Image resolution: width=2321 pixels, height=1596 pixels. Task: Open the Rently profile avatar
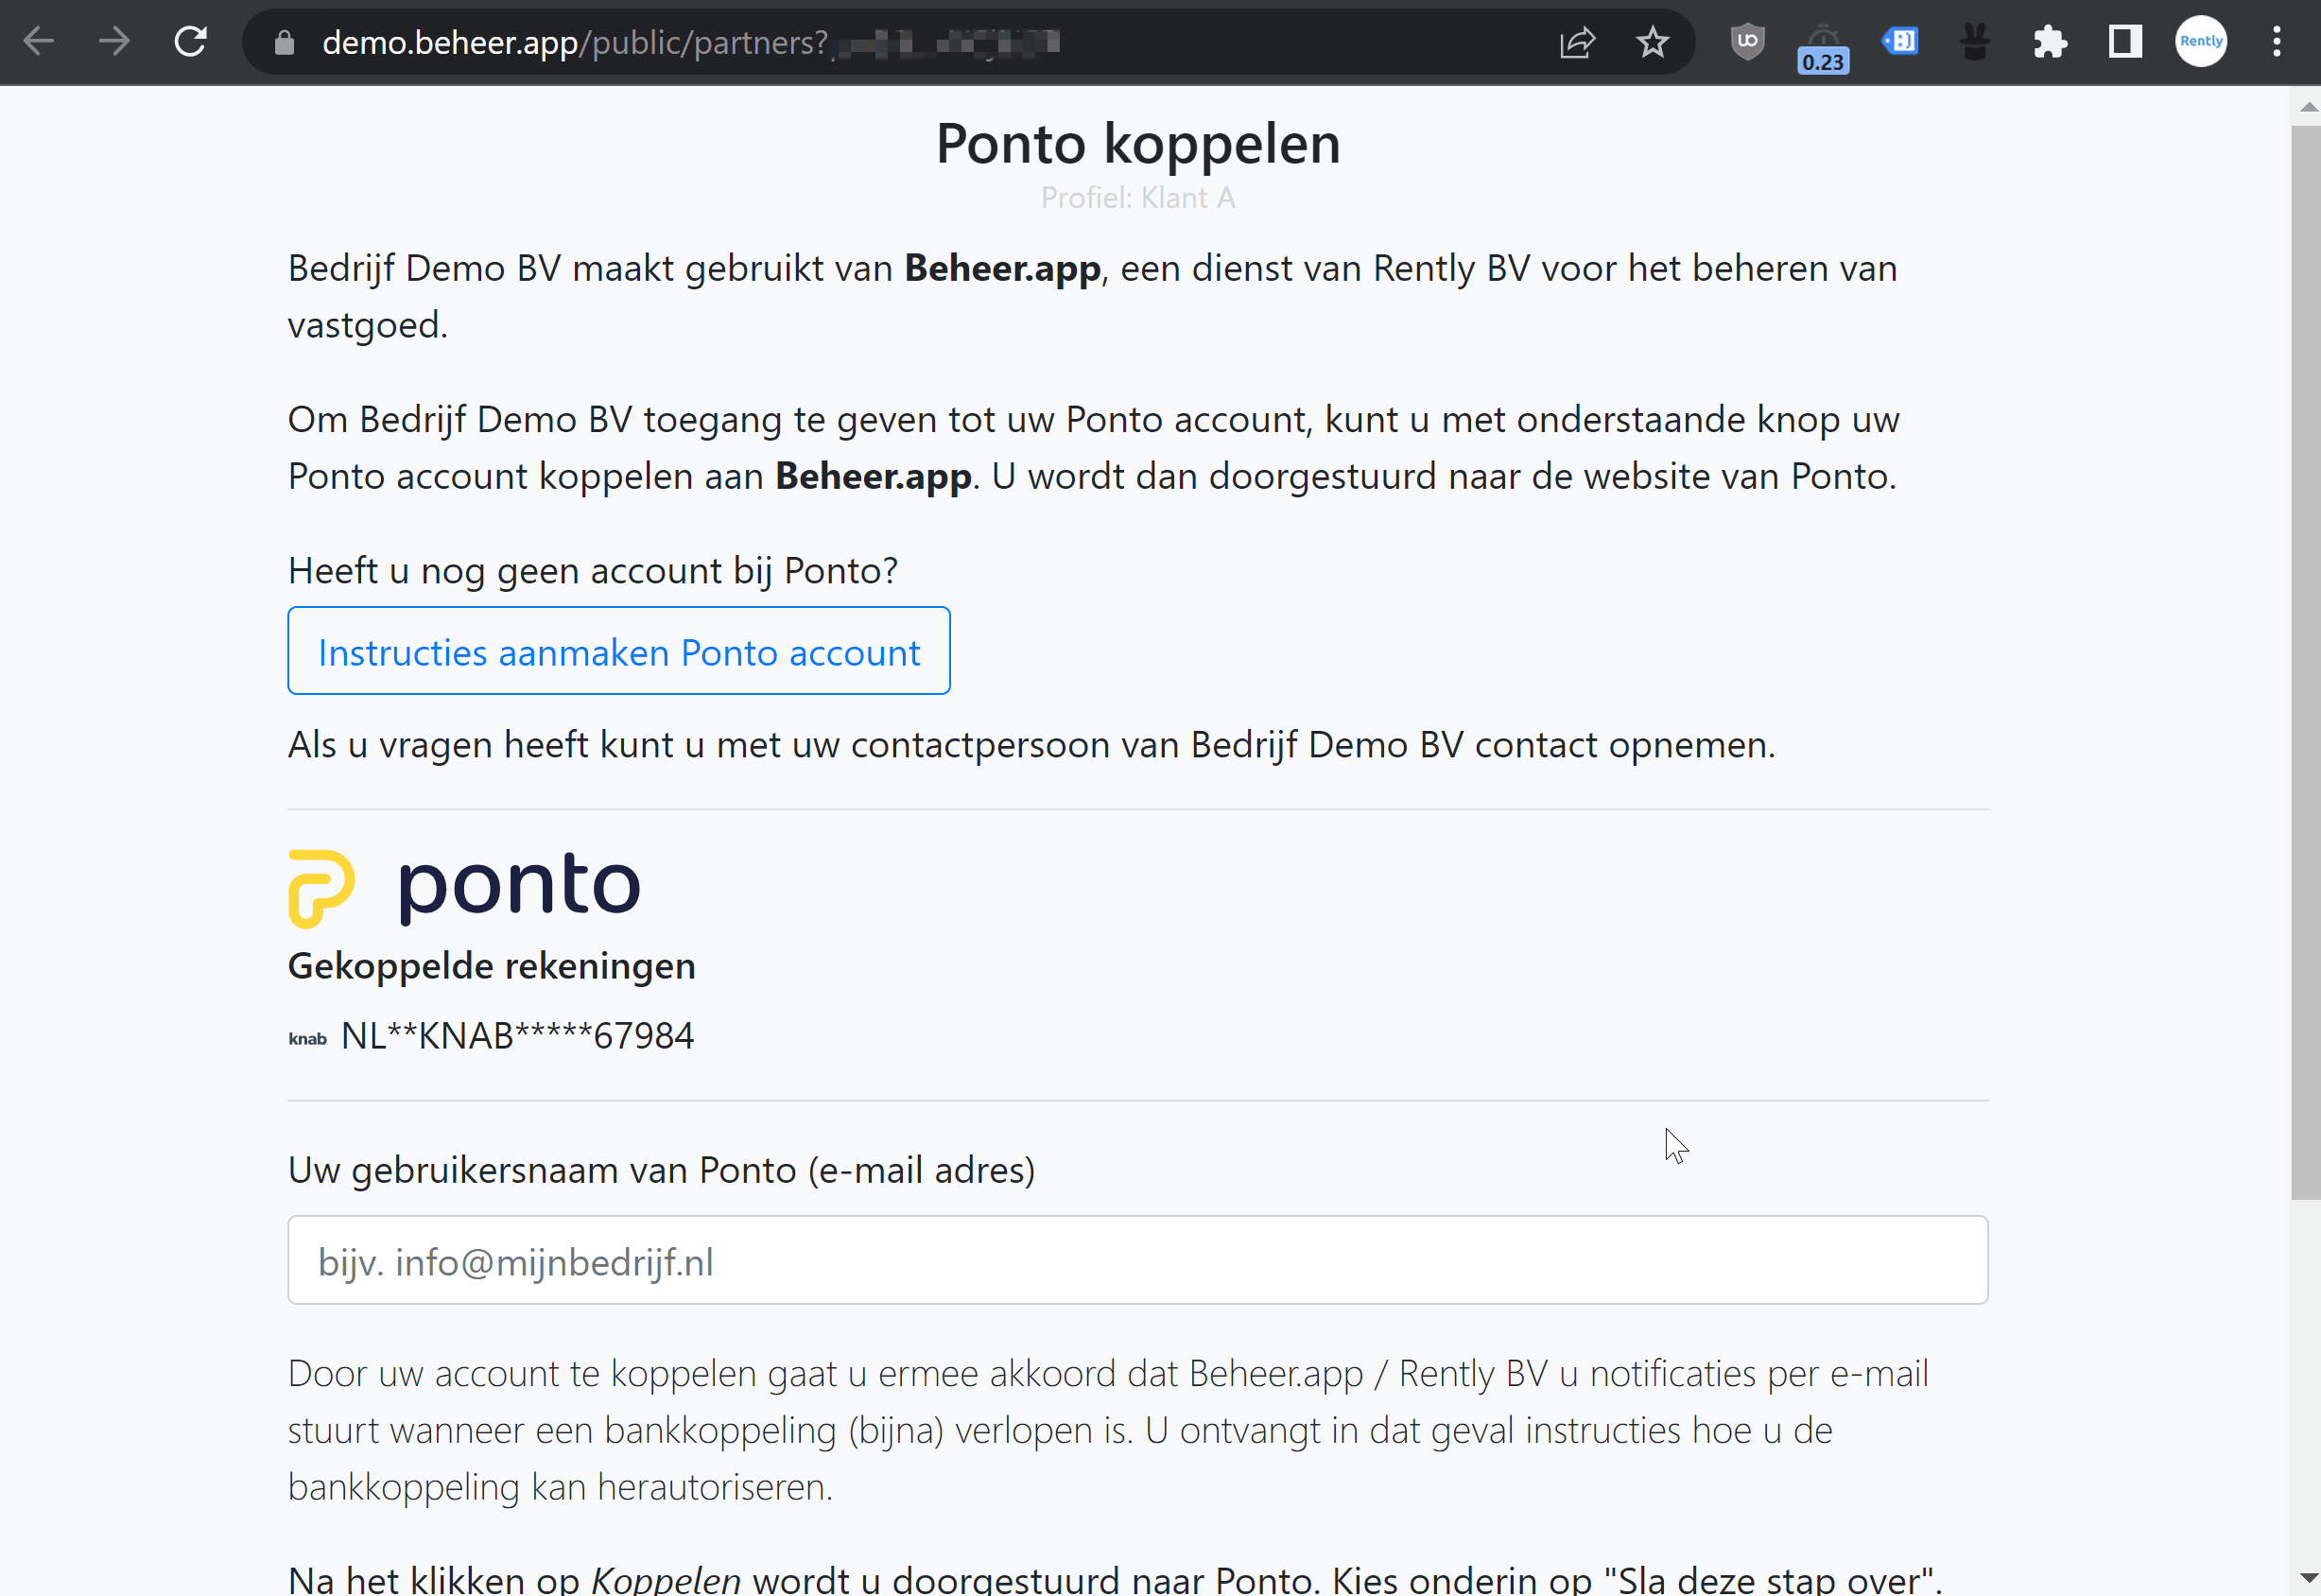point(2201,42)
